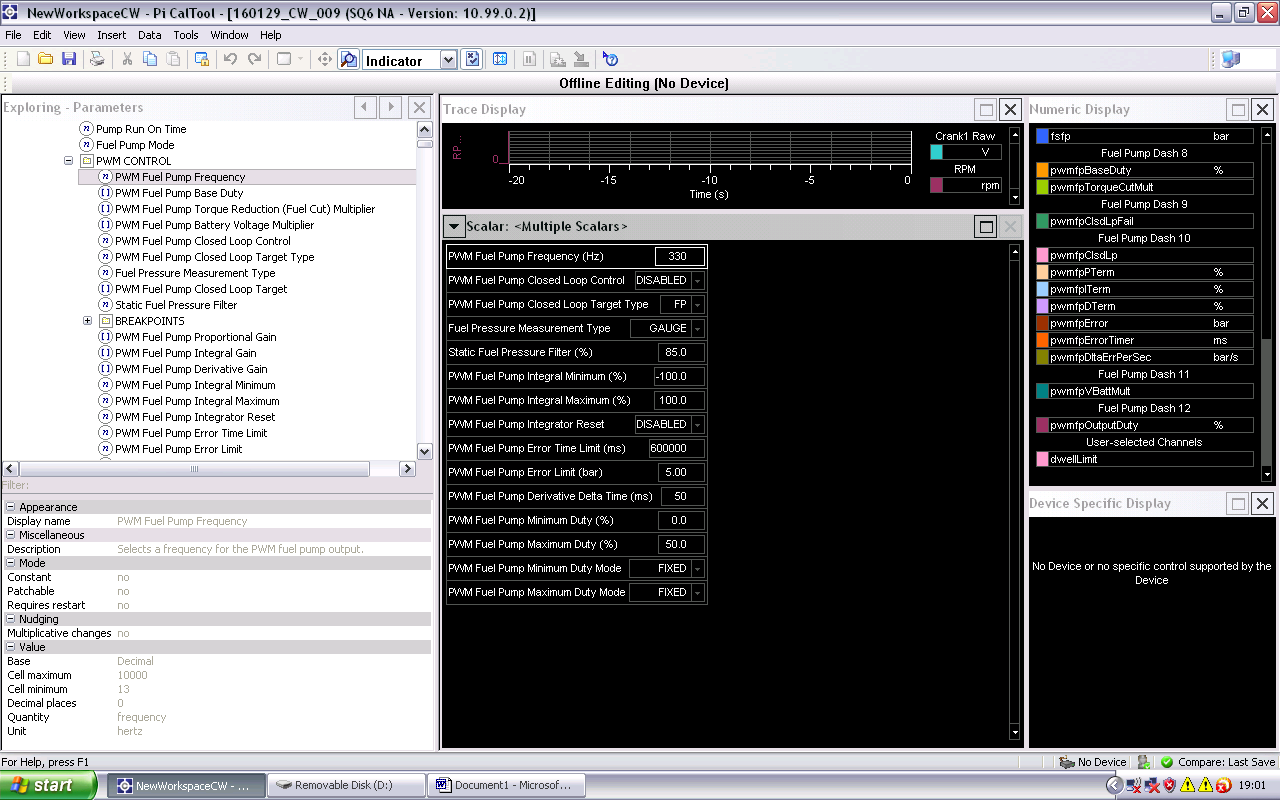Open the Indicator combo box in toolbar
Screen dimensions: 1280x800
tap(448, 60)
